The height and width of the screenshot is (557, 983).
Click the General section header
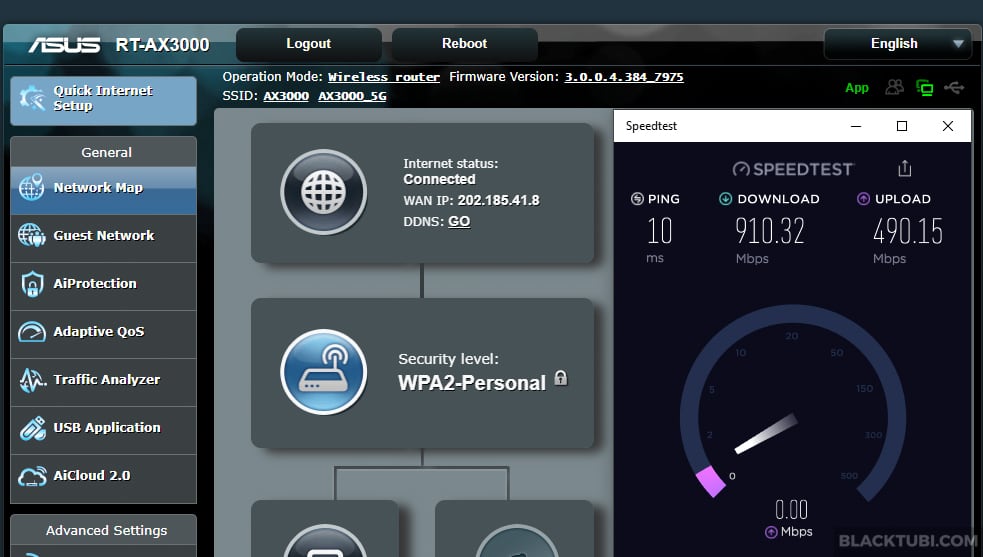[103, 152]
